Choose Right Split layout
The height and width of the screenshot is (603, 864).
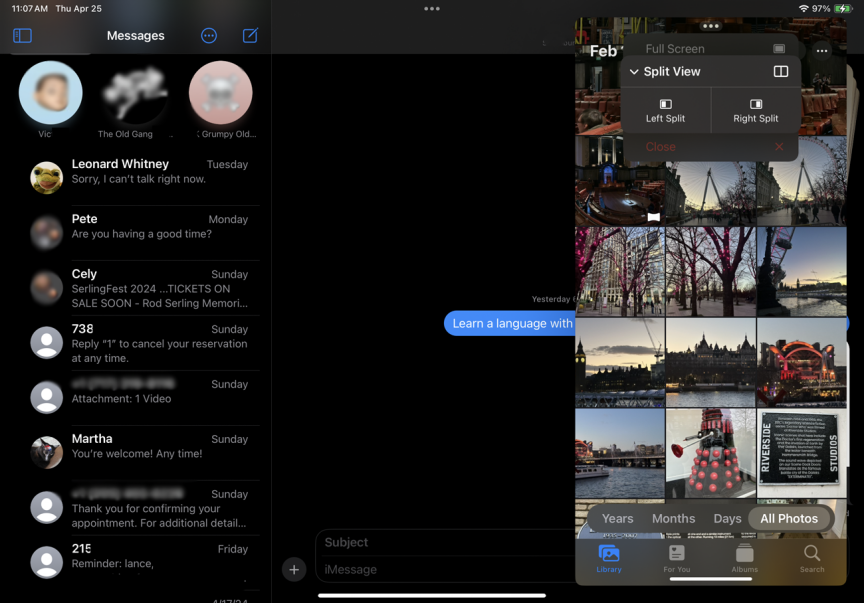point(755,110)
